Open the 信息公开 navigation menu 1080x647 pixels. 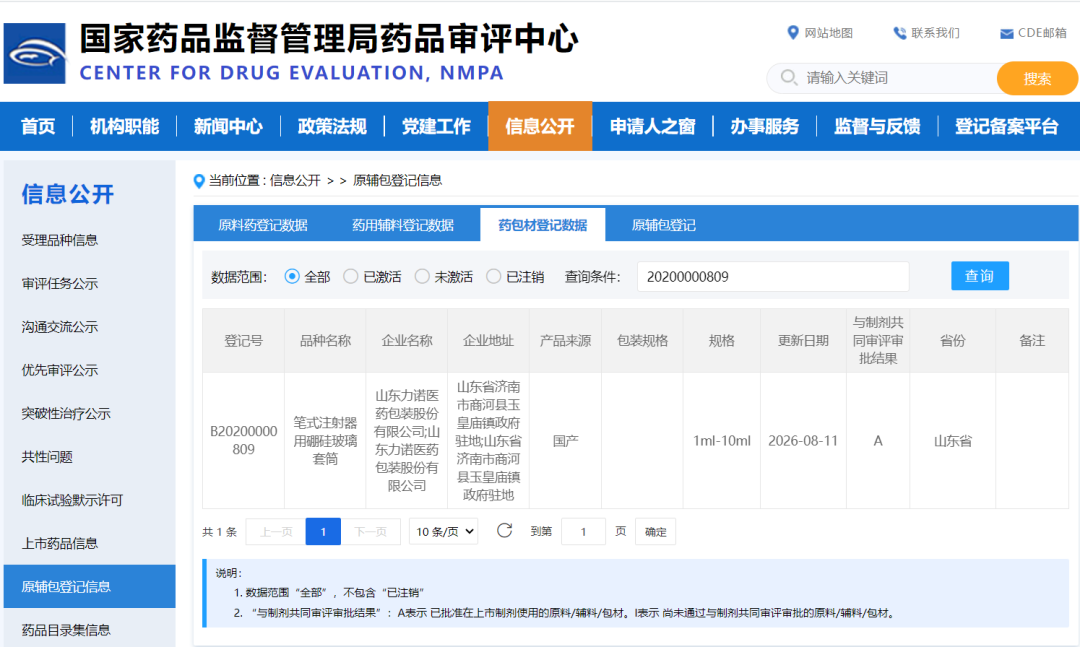point(540,126)
